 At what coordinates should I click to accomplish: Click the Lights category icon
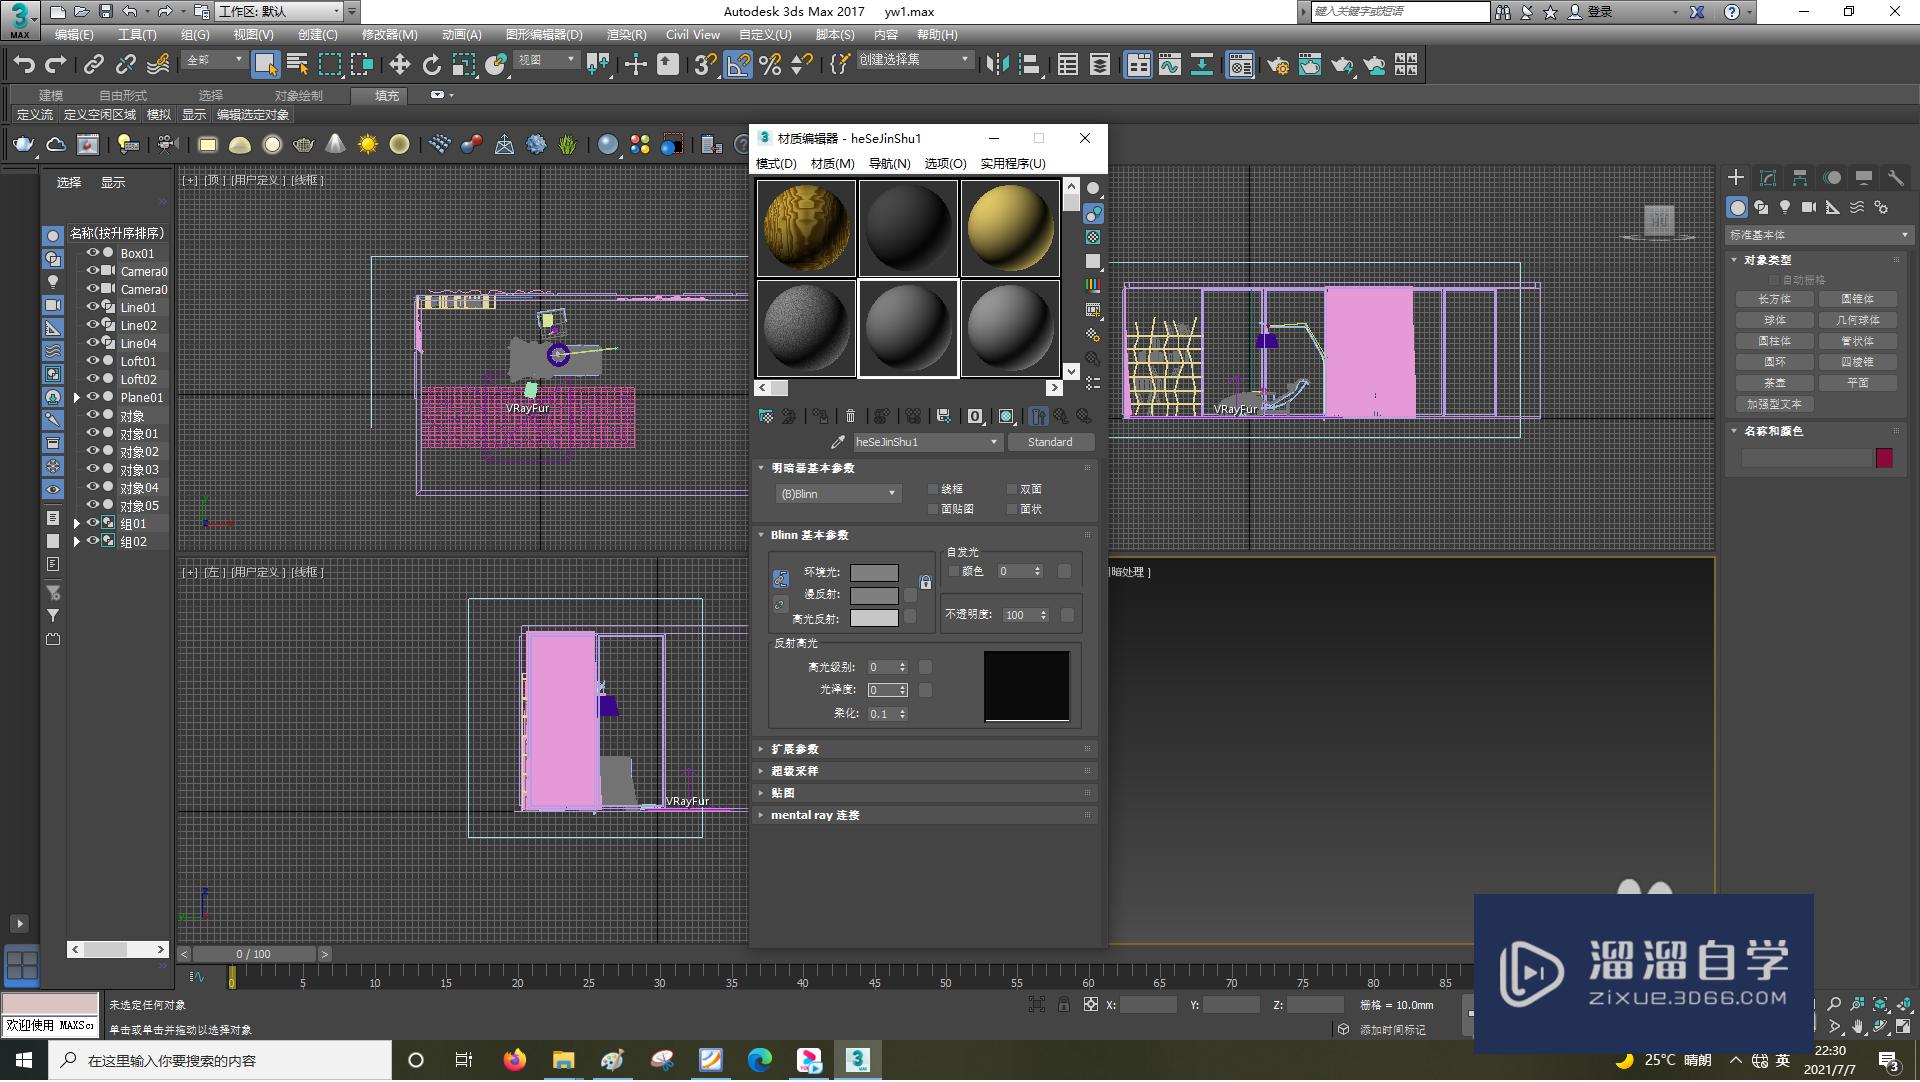pos(1785,207)
